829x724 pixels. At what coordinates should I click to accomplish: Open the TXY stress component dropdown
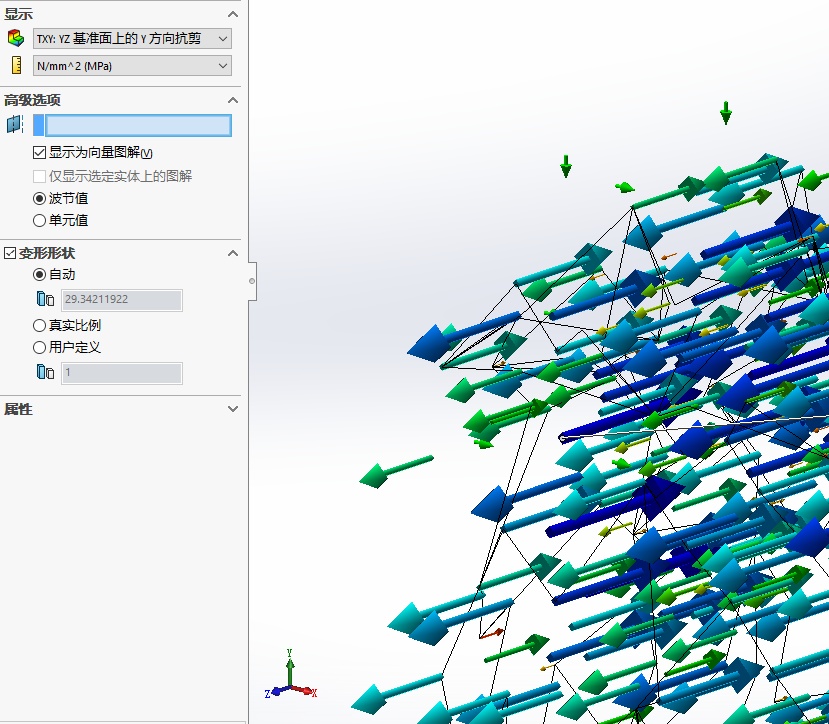click(x=132, y=39)
